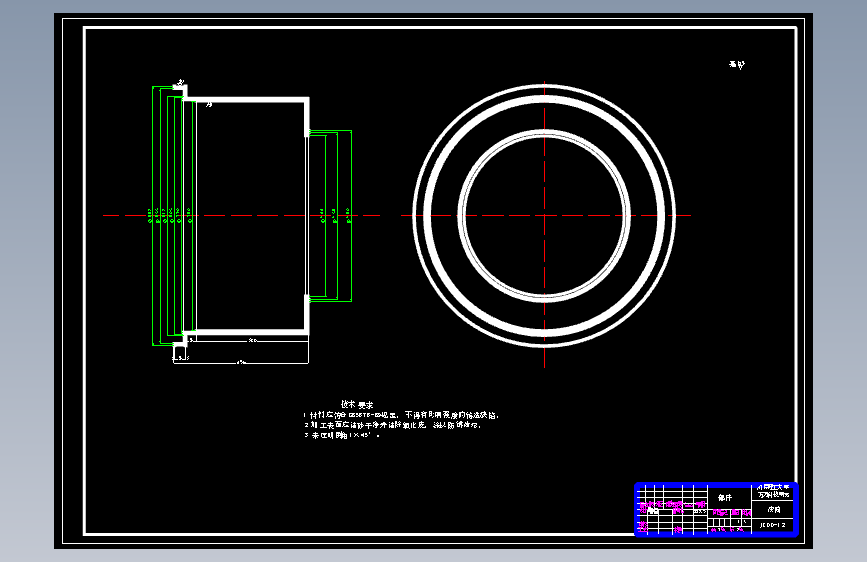Image resolution: width=867 pixels, height=562 pixels.
Task: Click technical requirement line 3 with 1×45° chamfer
Action: (x=342, y=435)
